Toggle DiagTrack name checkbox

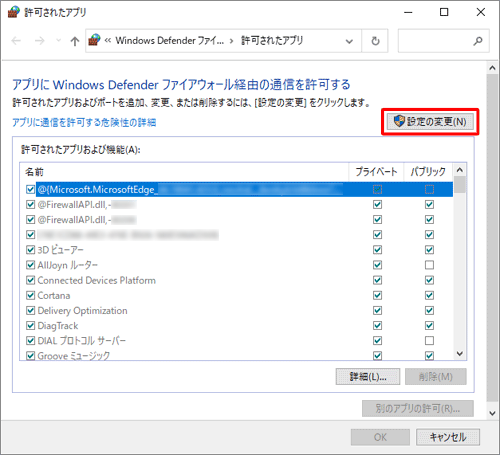(30, 325)
